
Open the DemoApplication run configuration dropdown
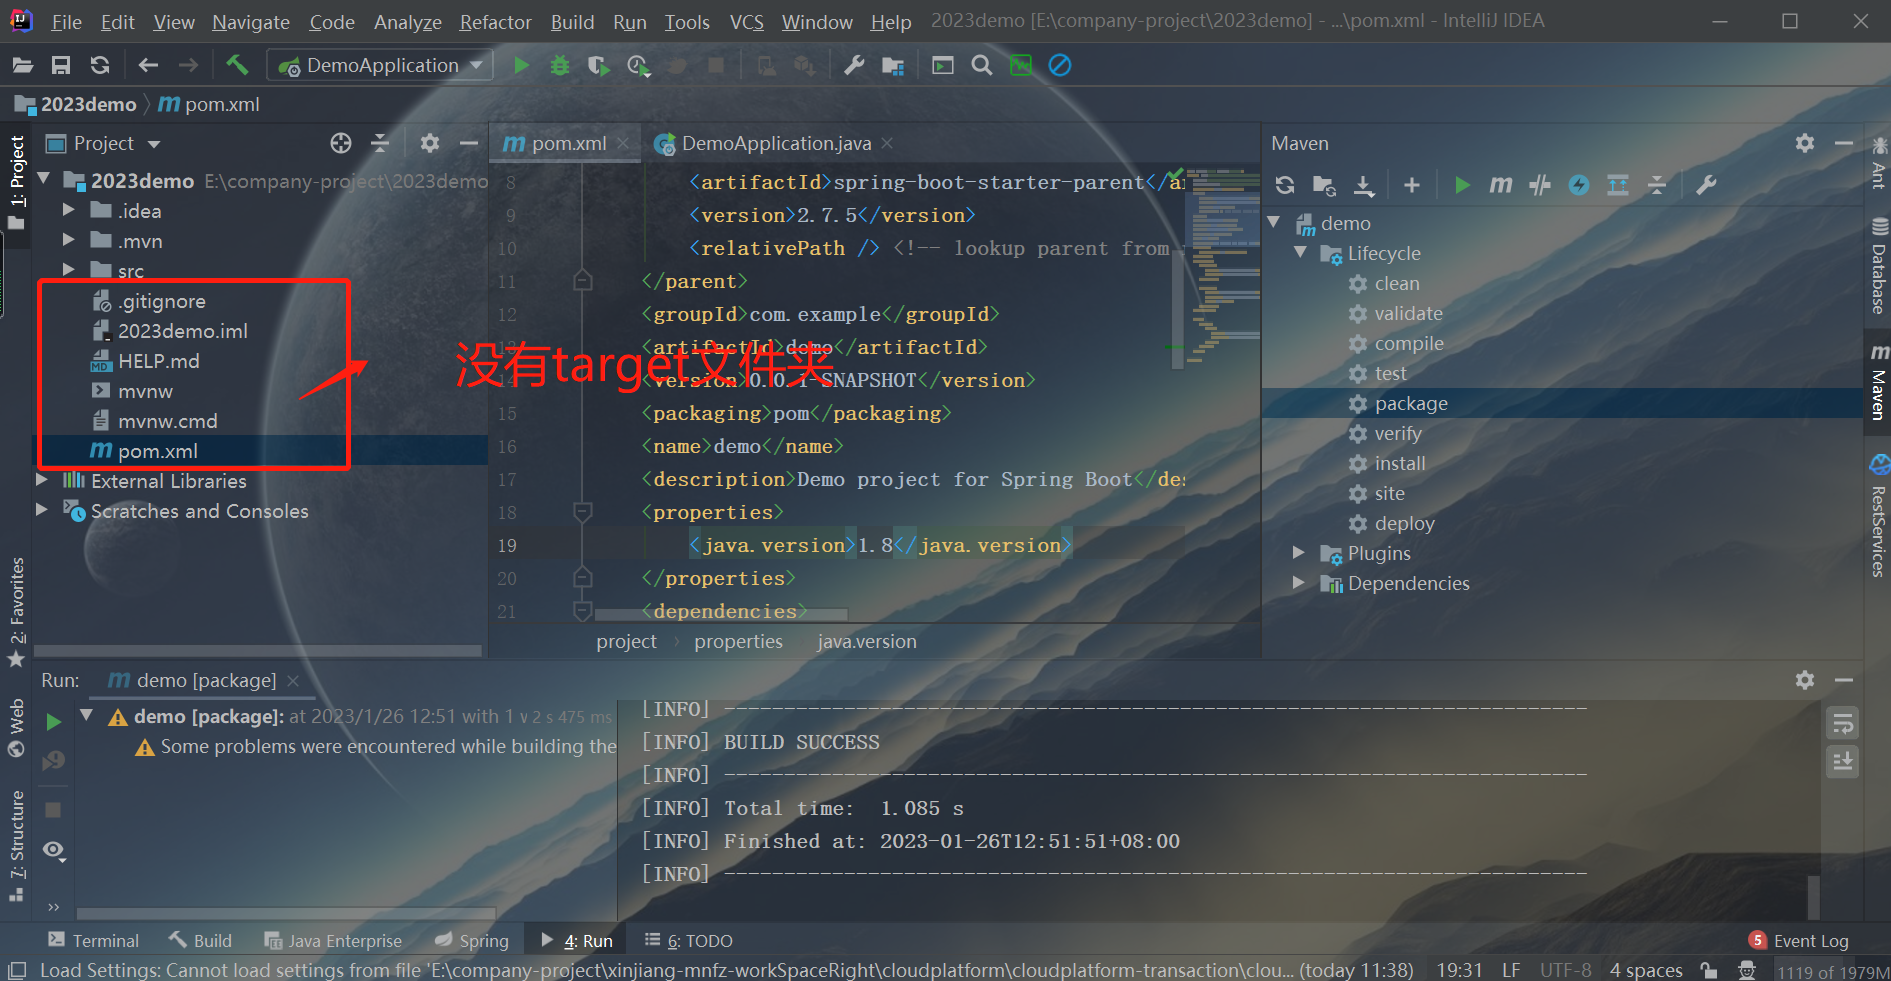click(x=381, y=66)
